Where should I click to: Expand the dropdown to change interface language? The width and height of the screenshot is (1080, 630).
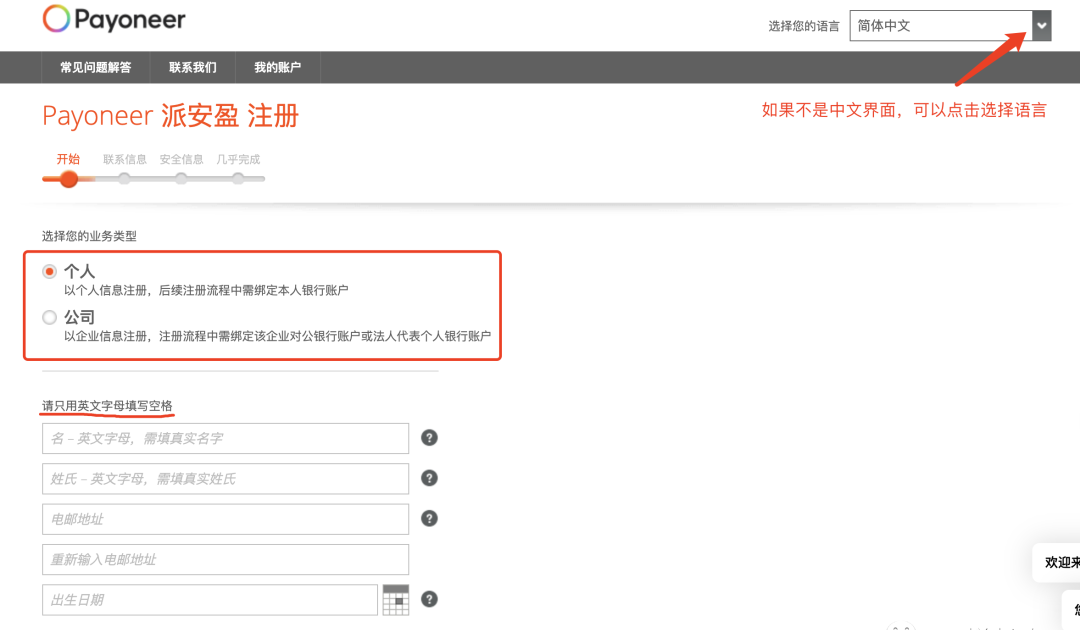pyautogui.click(x=1041, y=25)
